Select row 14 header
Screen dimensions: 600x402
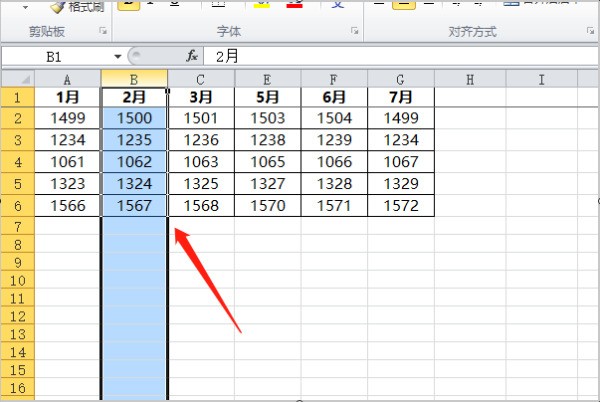[x=18, y=352]
